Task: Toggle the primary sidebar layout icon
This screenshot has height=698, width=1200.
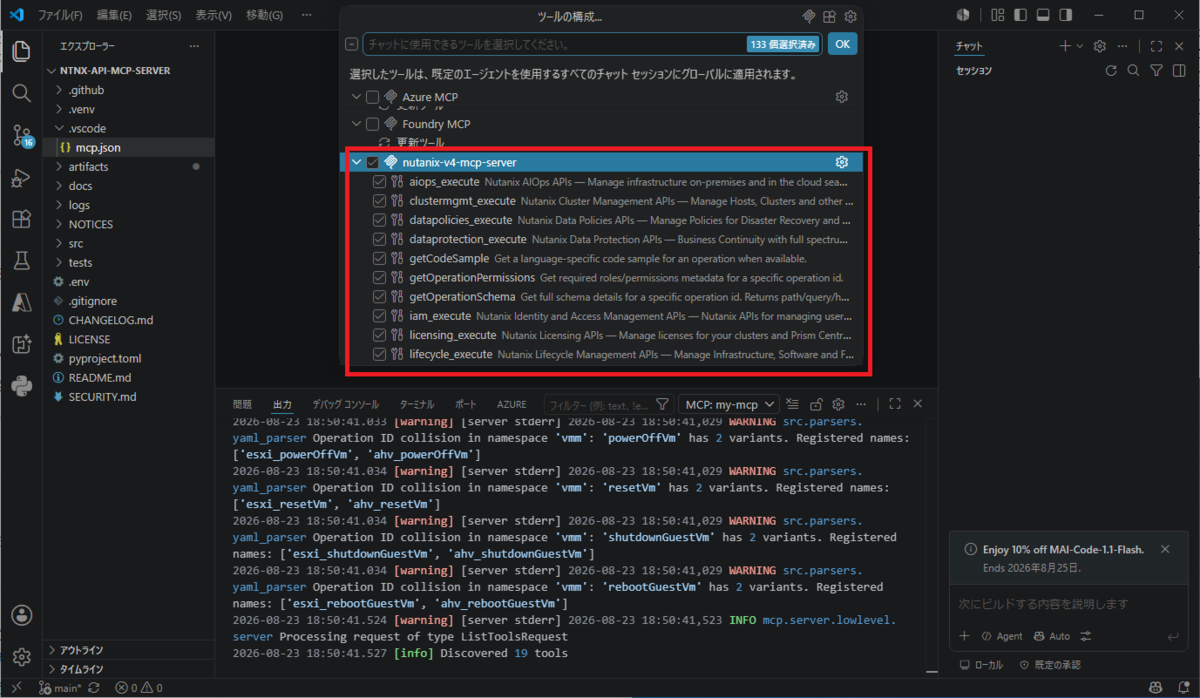Action: pos(1019,15)
